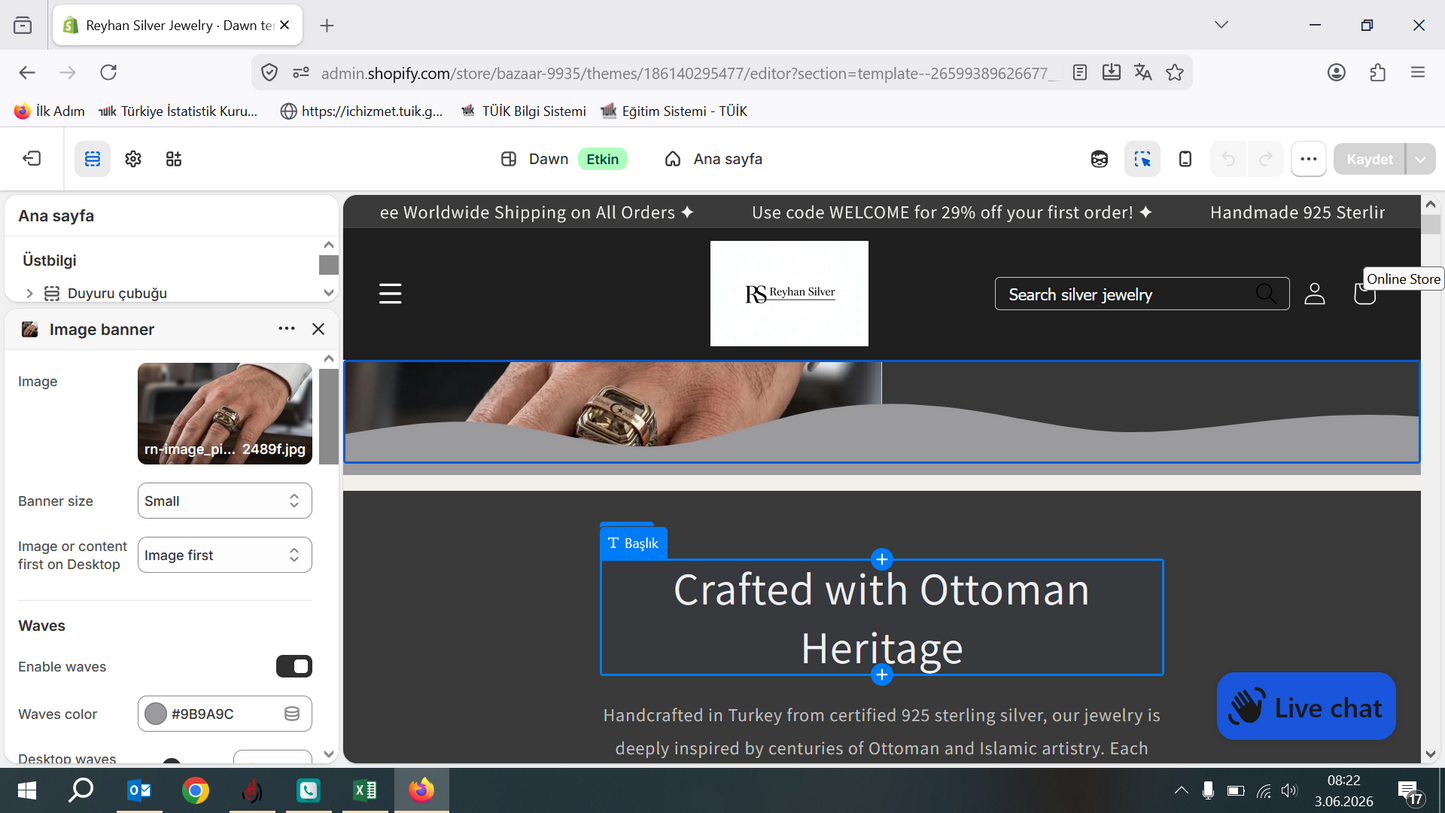Open Eğitim Sistemi - TÜİK bookmark
The width and height of the screenshot is (1445, 813).
[674, 111]
